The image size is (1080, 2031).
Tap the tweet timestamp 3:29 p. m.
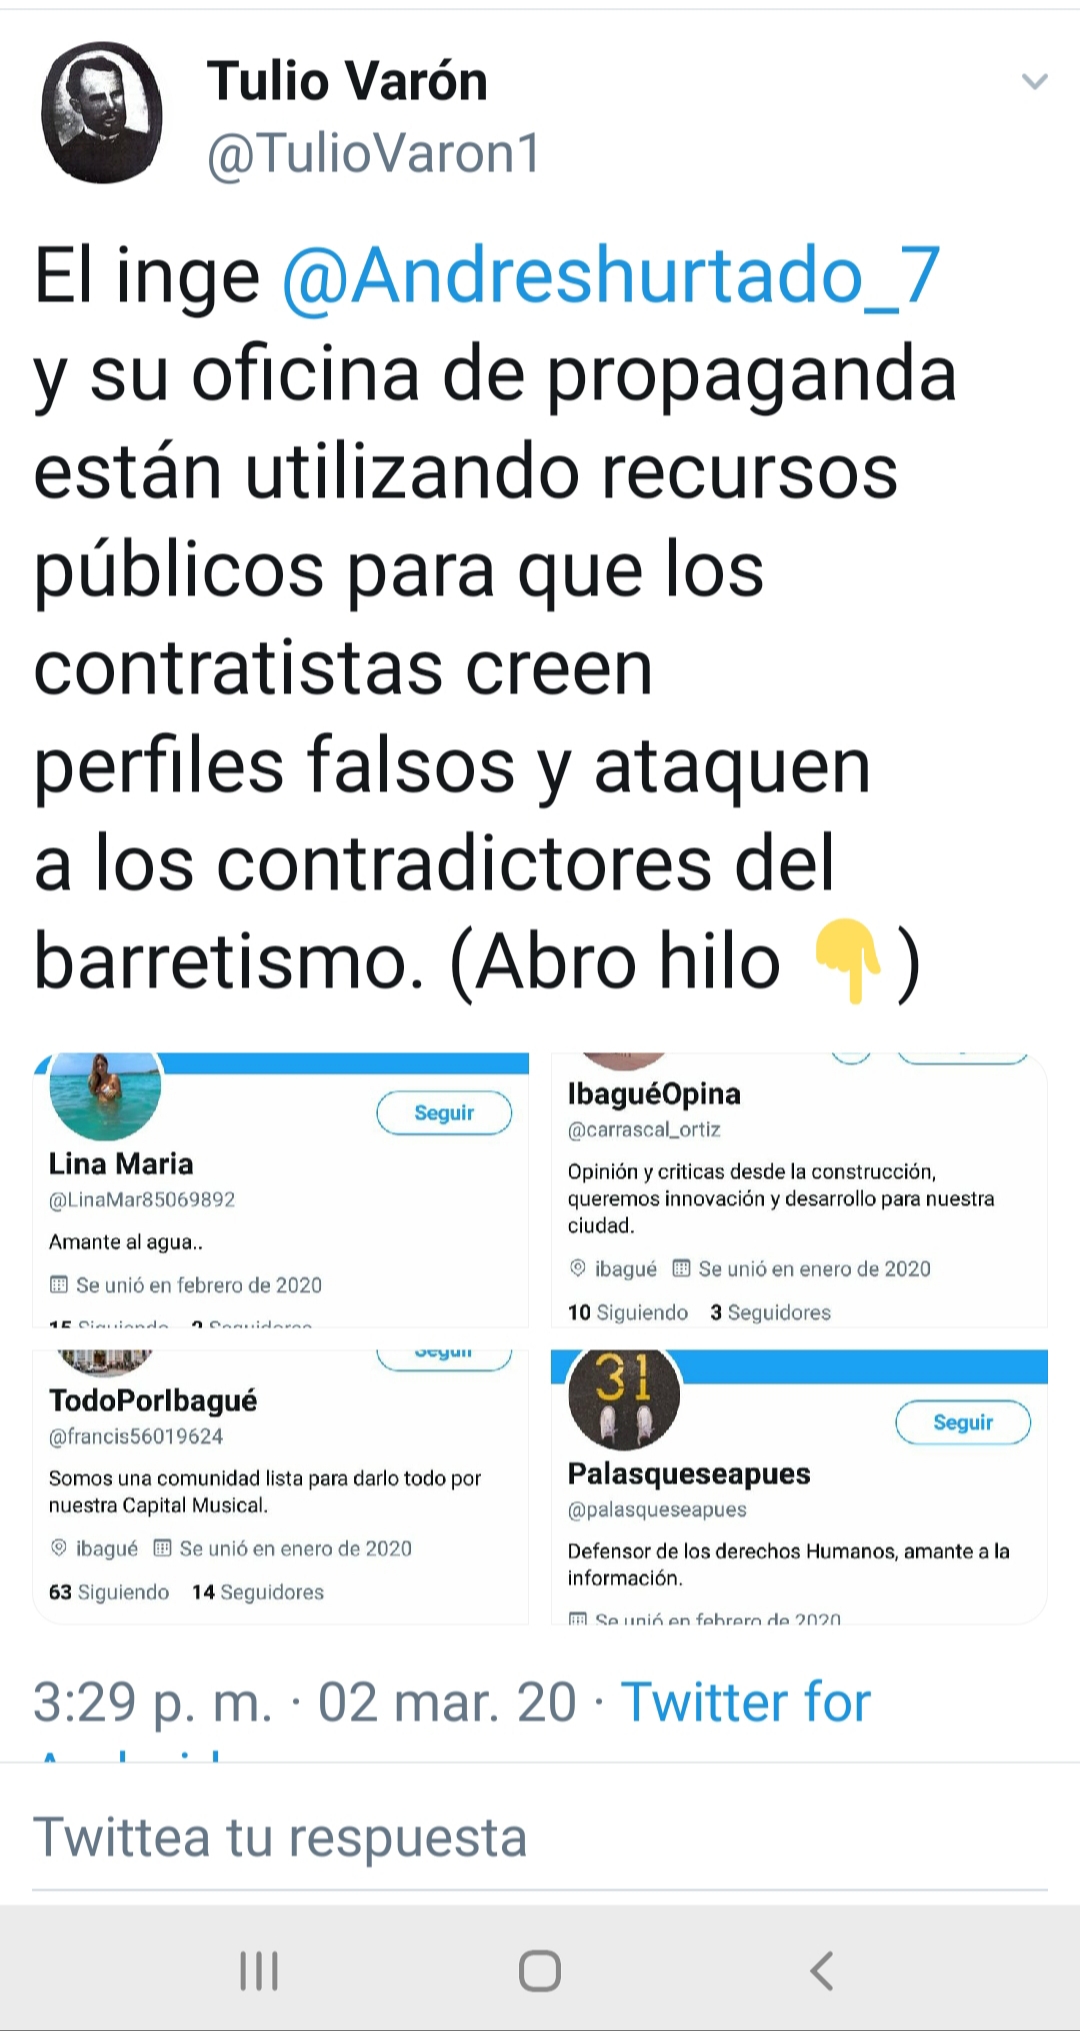(152, 1702)
